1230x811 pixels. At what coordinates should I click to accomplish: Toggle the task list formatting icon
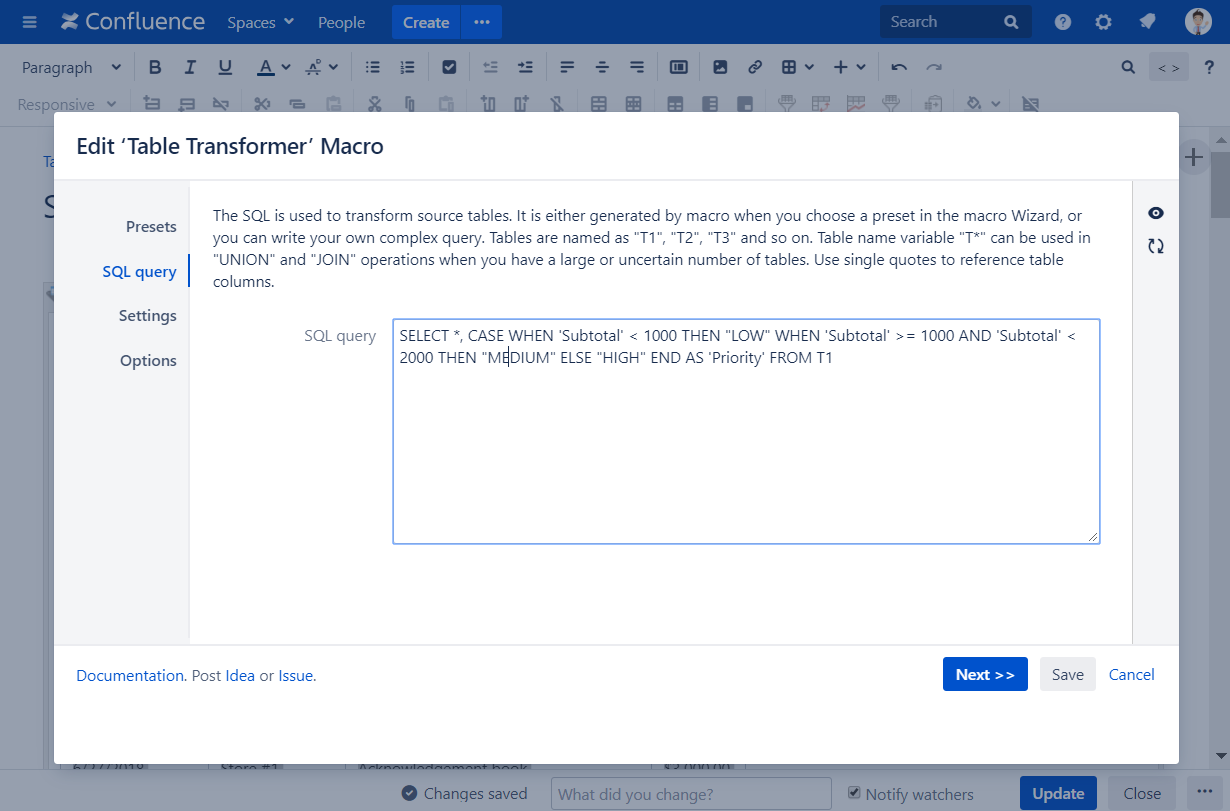coord(449,66)
